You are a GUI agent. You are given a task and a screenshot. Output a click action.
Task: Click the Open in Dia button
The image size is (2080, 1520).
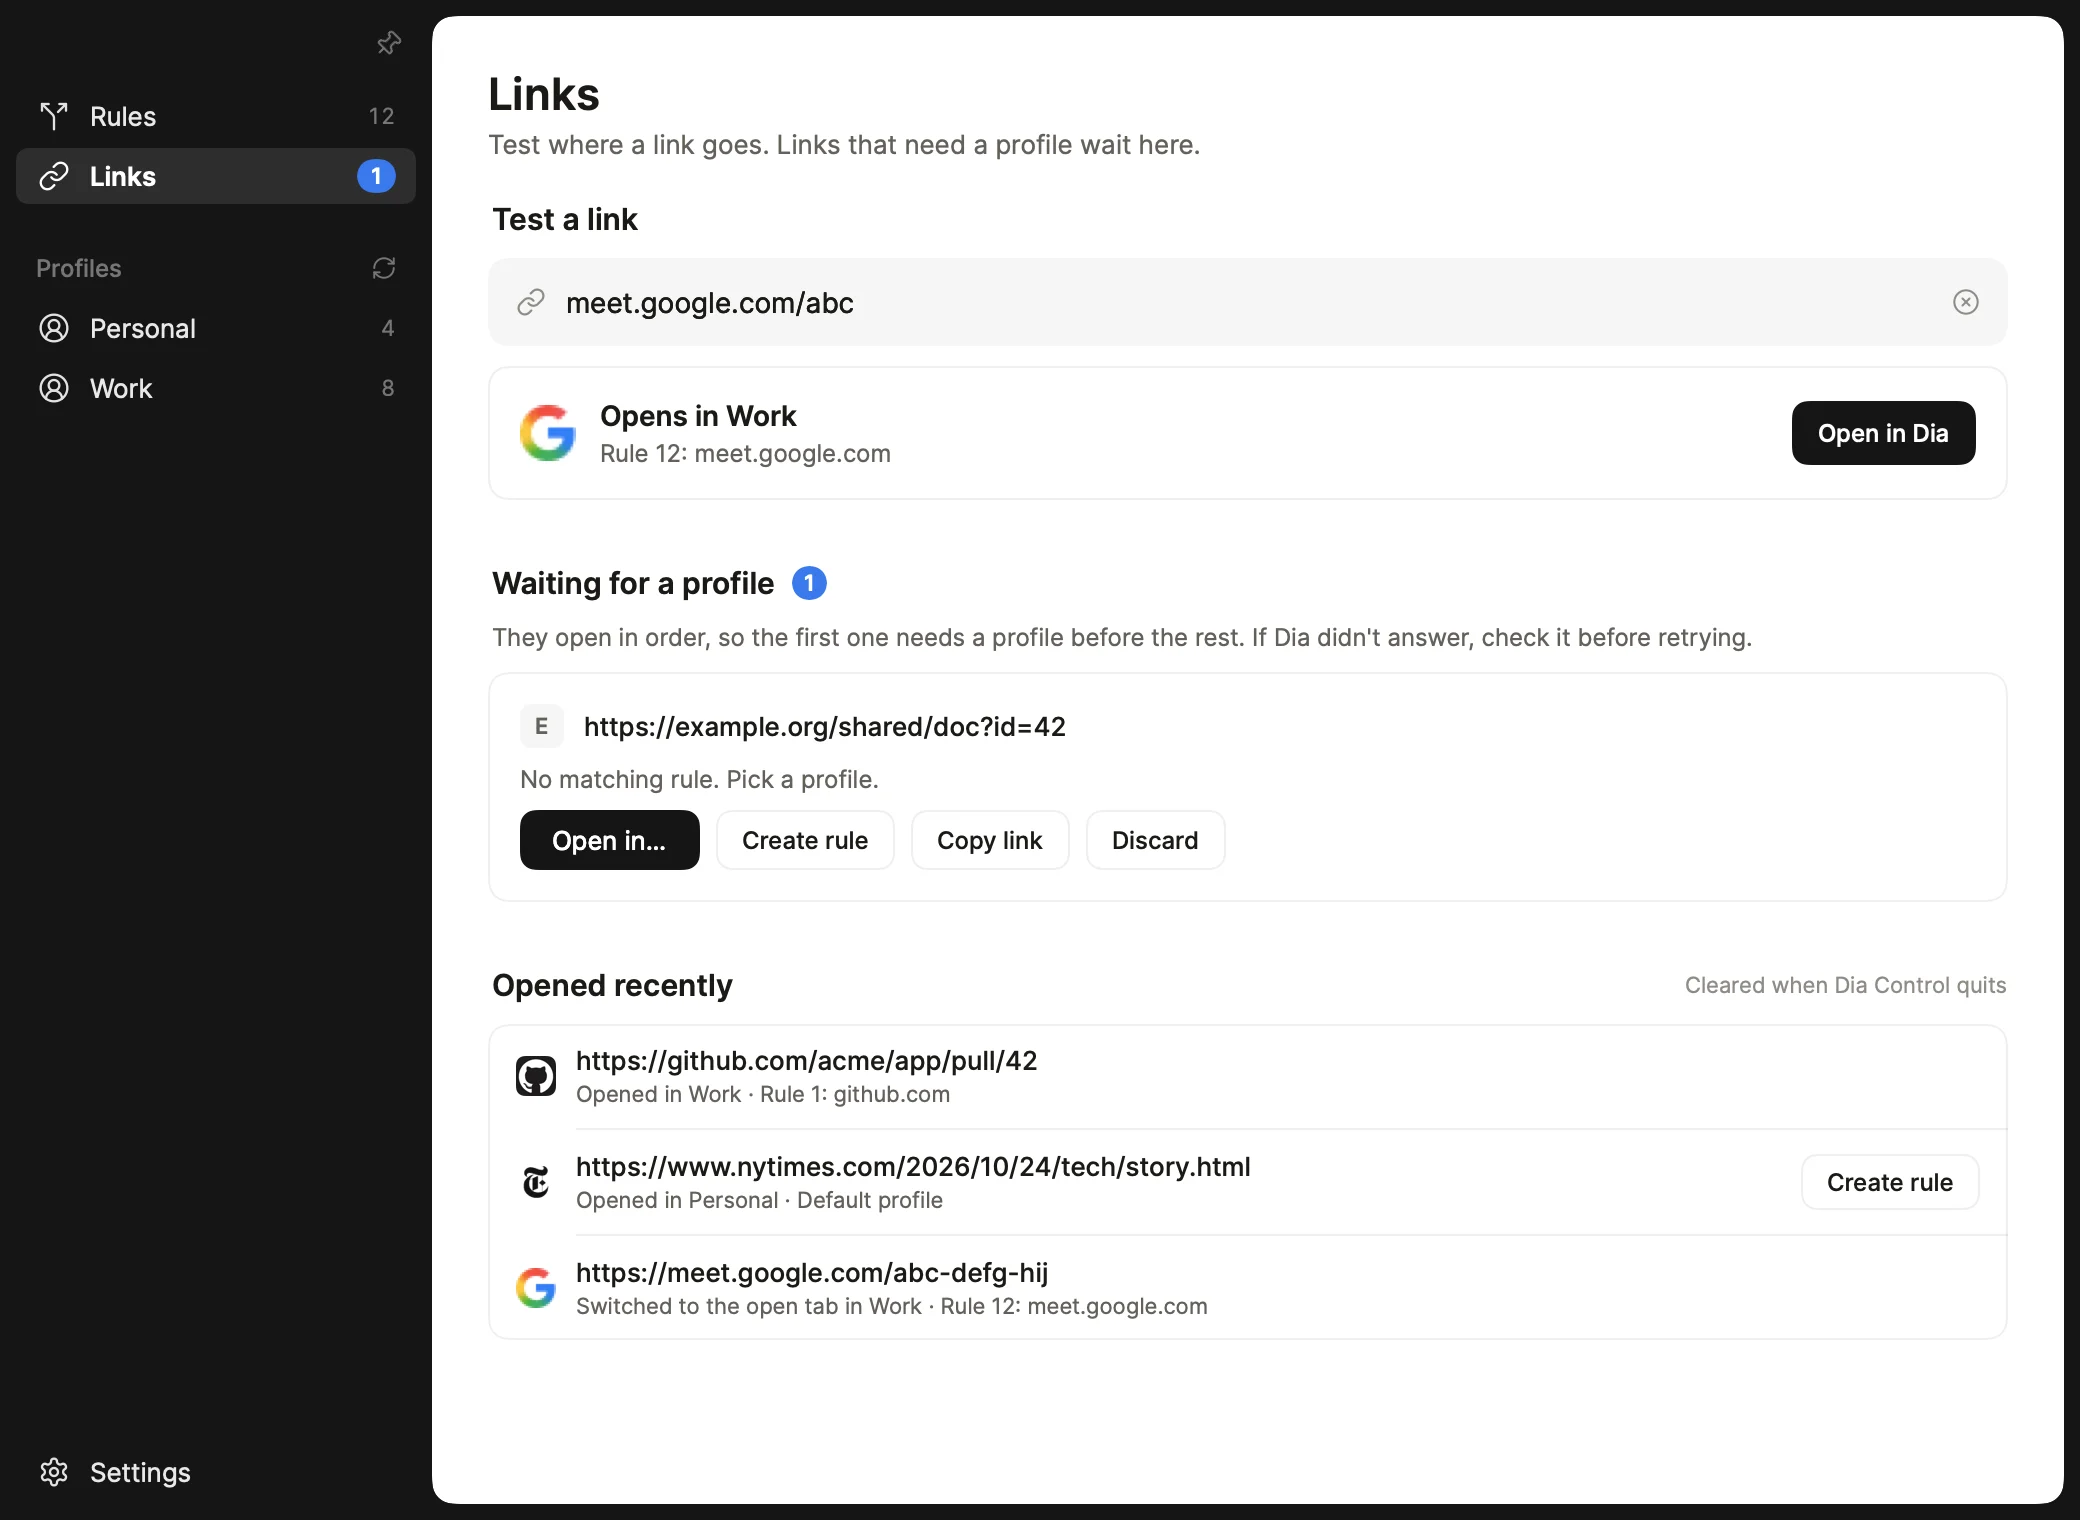tap(1883, 433)
